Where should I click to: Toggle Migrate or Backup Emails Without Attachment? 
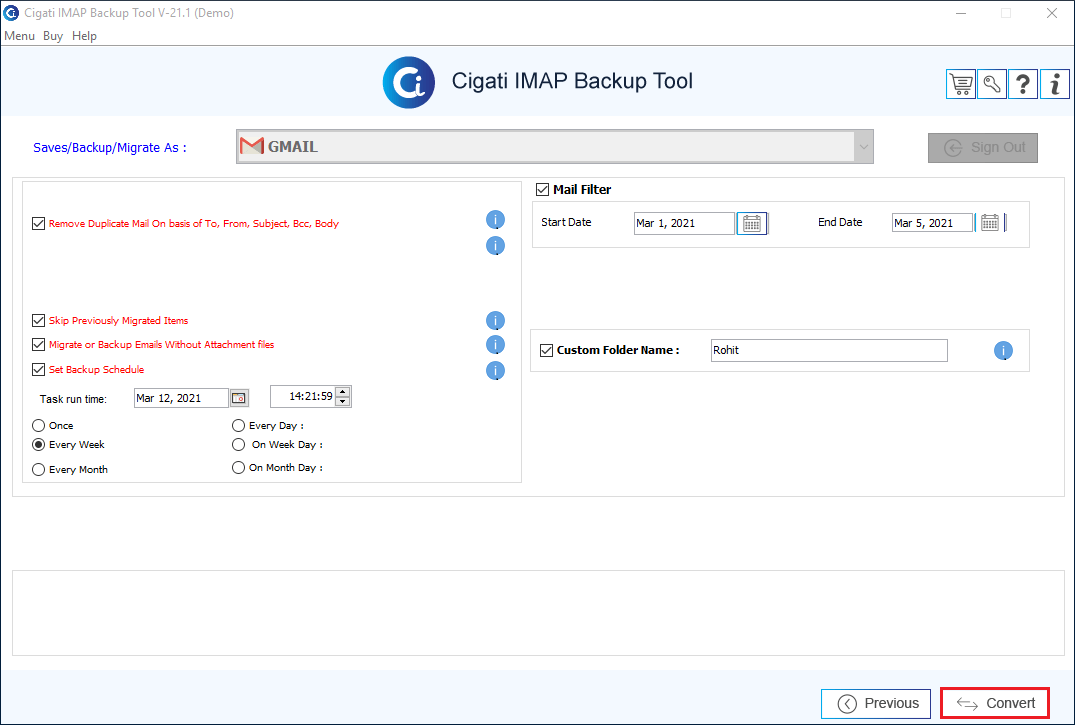(x=38, y=344)
